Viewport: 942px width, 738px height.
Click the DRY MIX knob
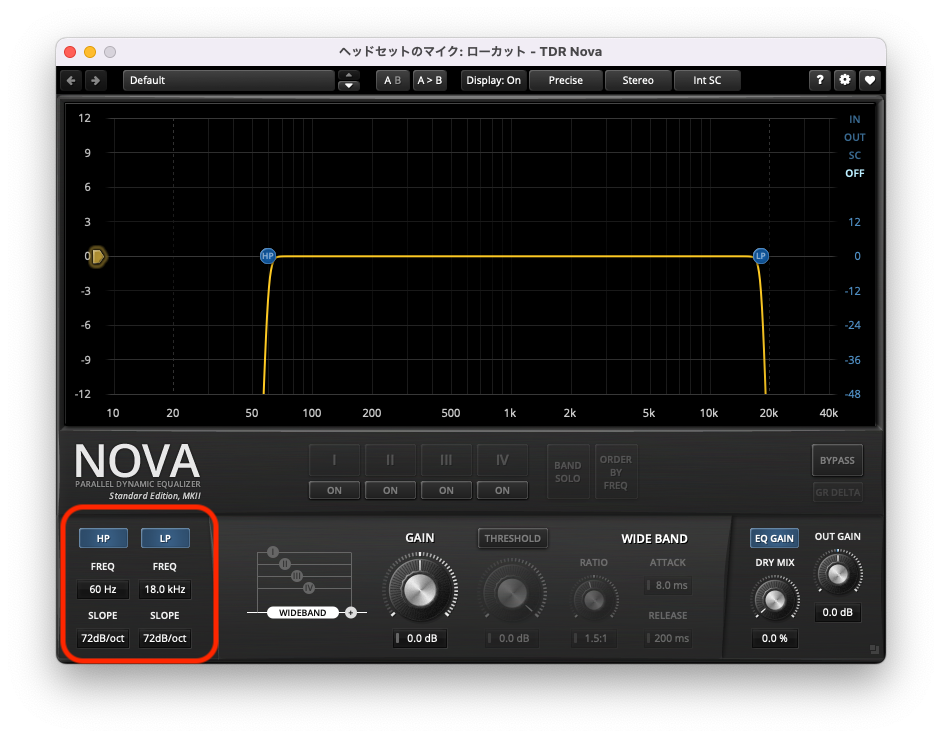pyautogui.click(x=774, y=599)
